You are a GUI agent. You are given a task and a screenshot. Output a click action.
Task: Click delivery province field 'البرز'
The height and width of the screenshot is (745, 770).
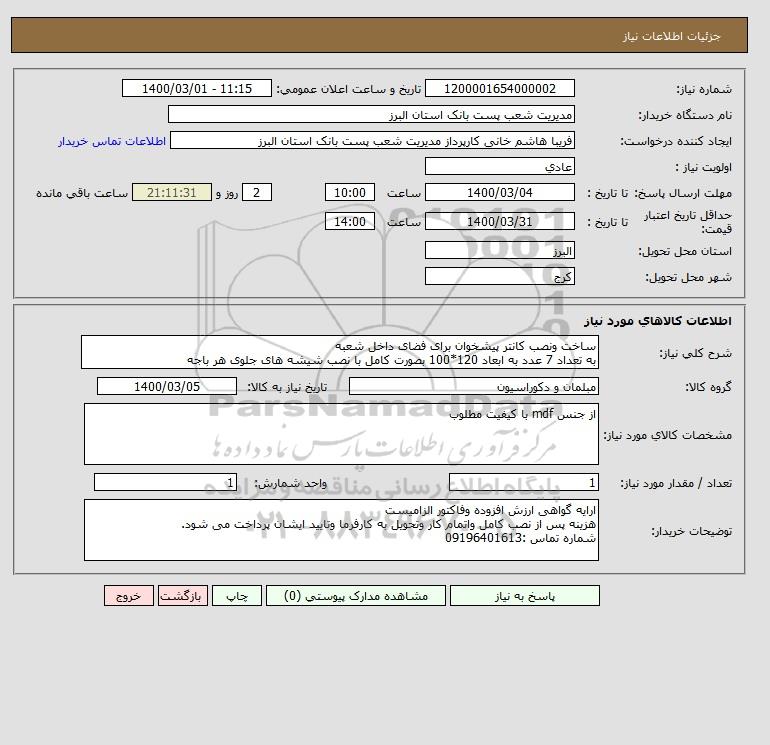point(499,251)
